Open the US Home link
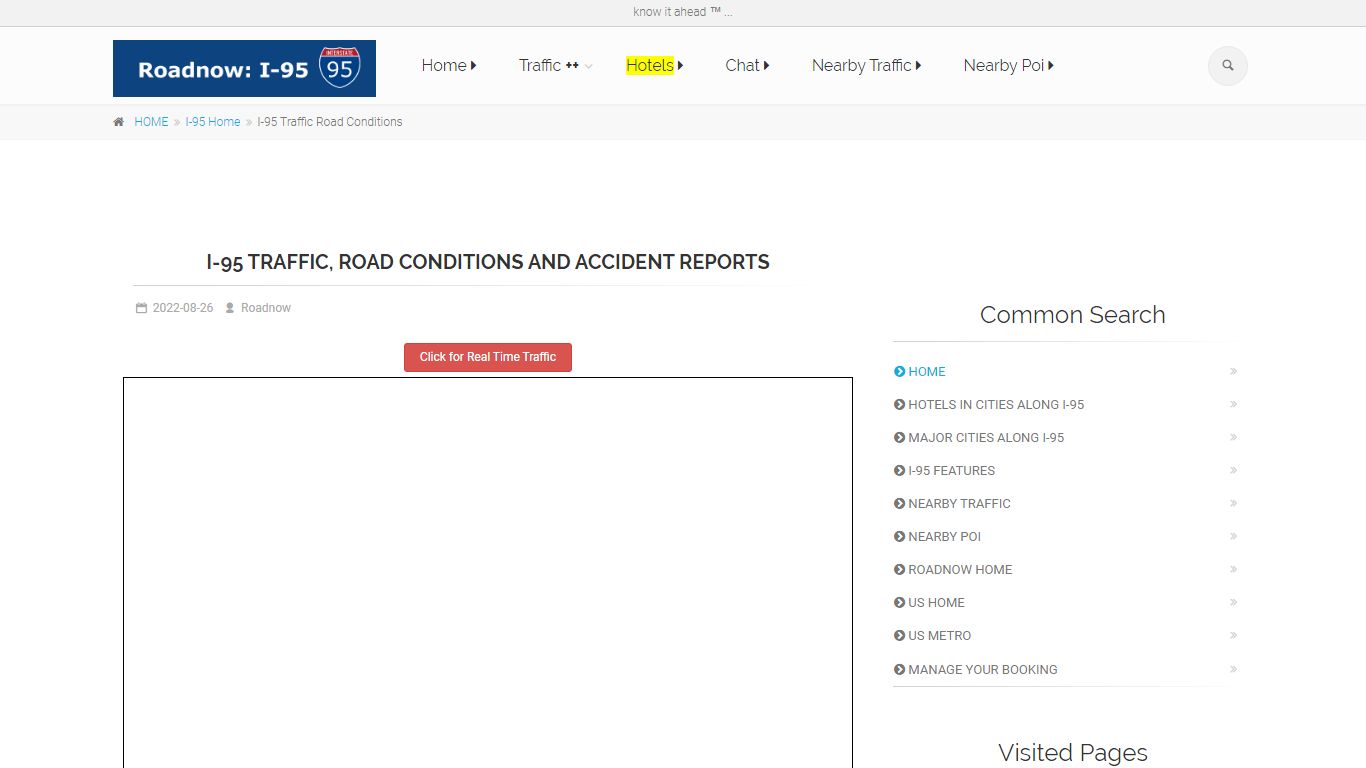Image resolution: width=1366 pixels, height=768 pixels. [936, 602]
